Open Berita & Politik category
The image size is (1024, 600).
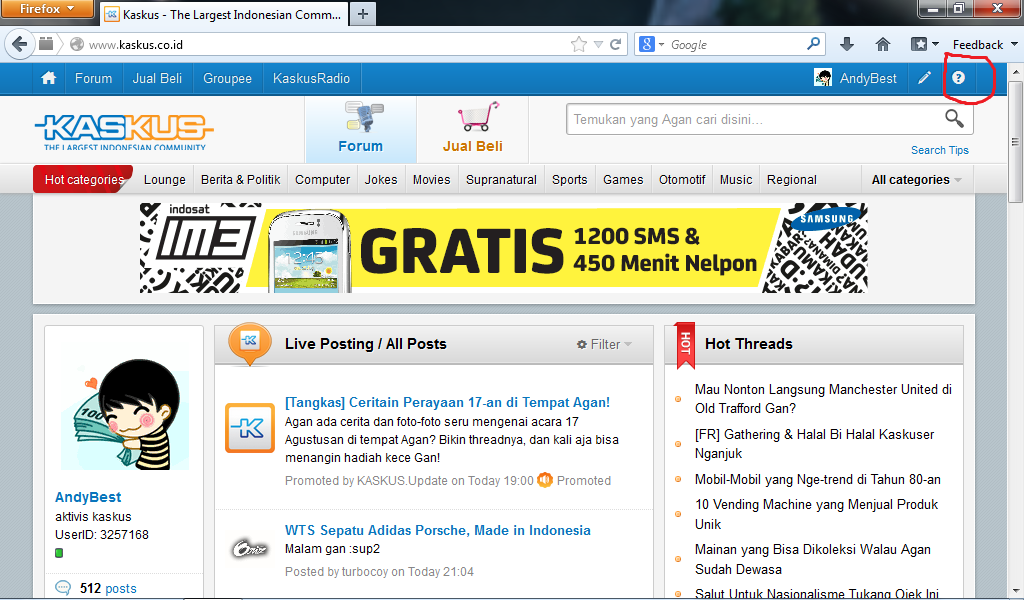tap(240, 180)
